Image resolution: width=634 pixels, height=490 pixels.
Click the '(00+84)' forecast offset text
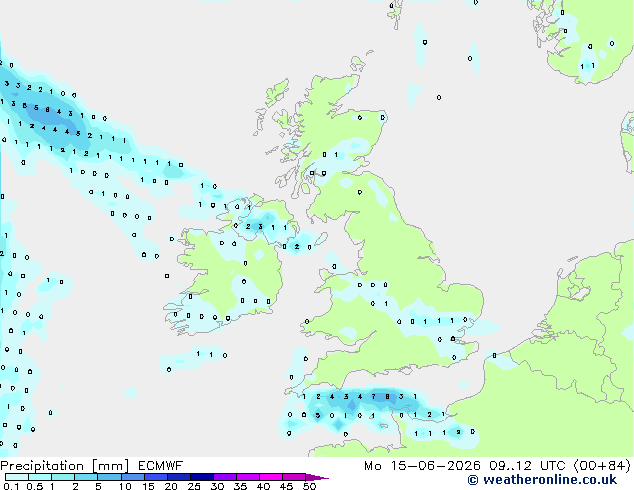click(x=602, y=466)
